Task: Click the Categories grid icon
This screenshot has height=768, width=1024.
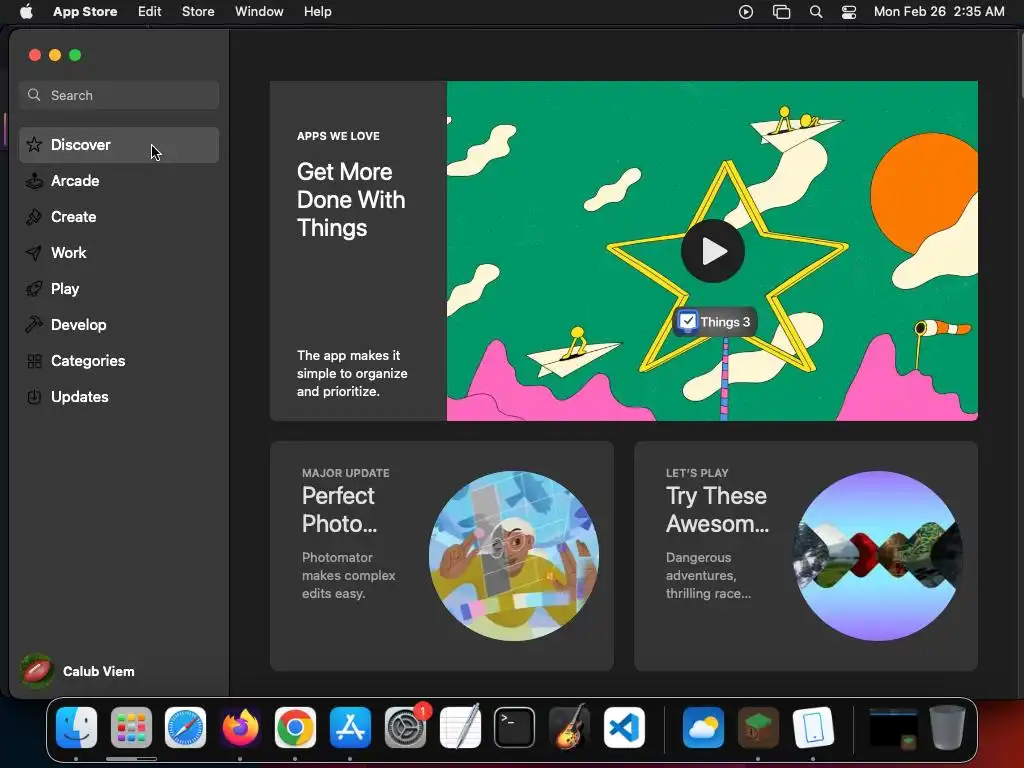Action: tap(34, 360)
